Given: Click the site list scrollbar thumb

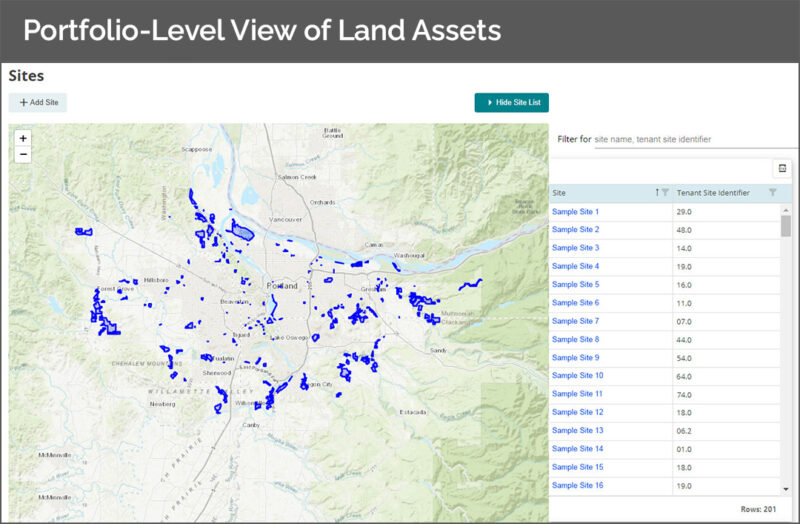Looking at the screenshot, I should click(x=786, y=226).
